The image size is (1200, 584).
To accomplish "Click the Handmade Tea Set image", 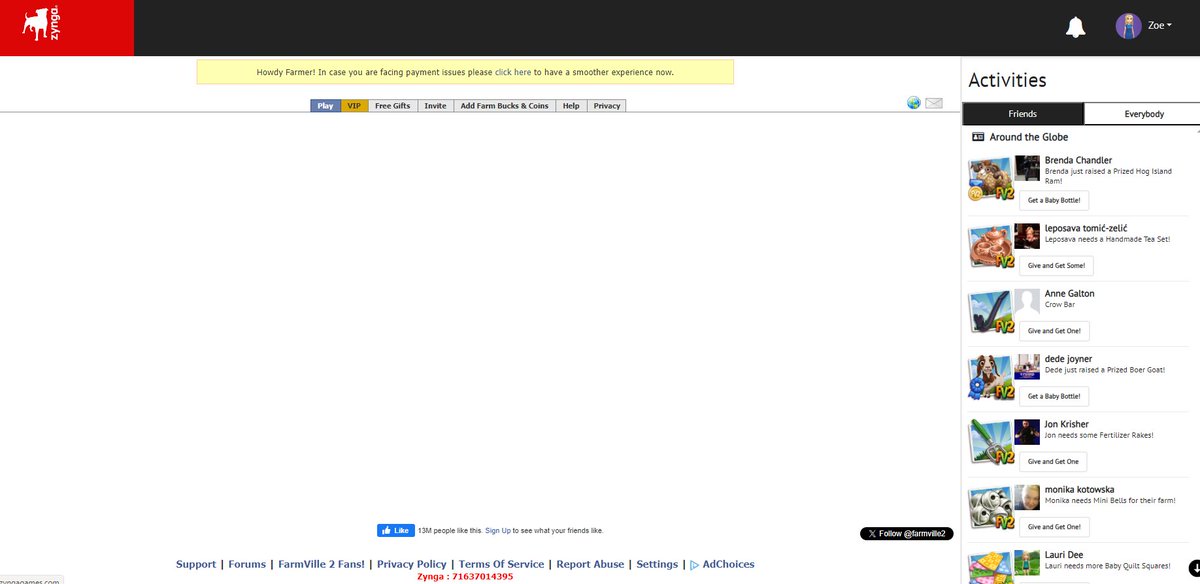I will [989, 246].
